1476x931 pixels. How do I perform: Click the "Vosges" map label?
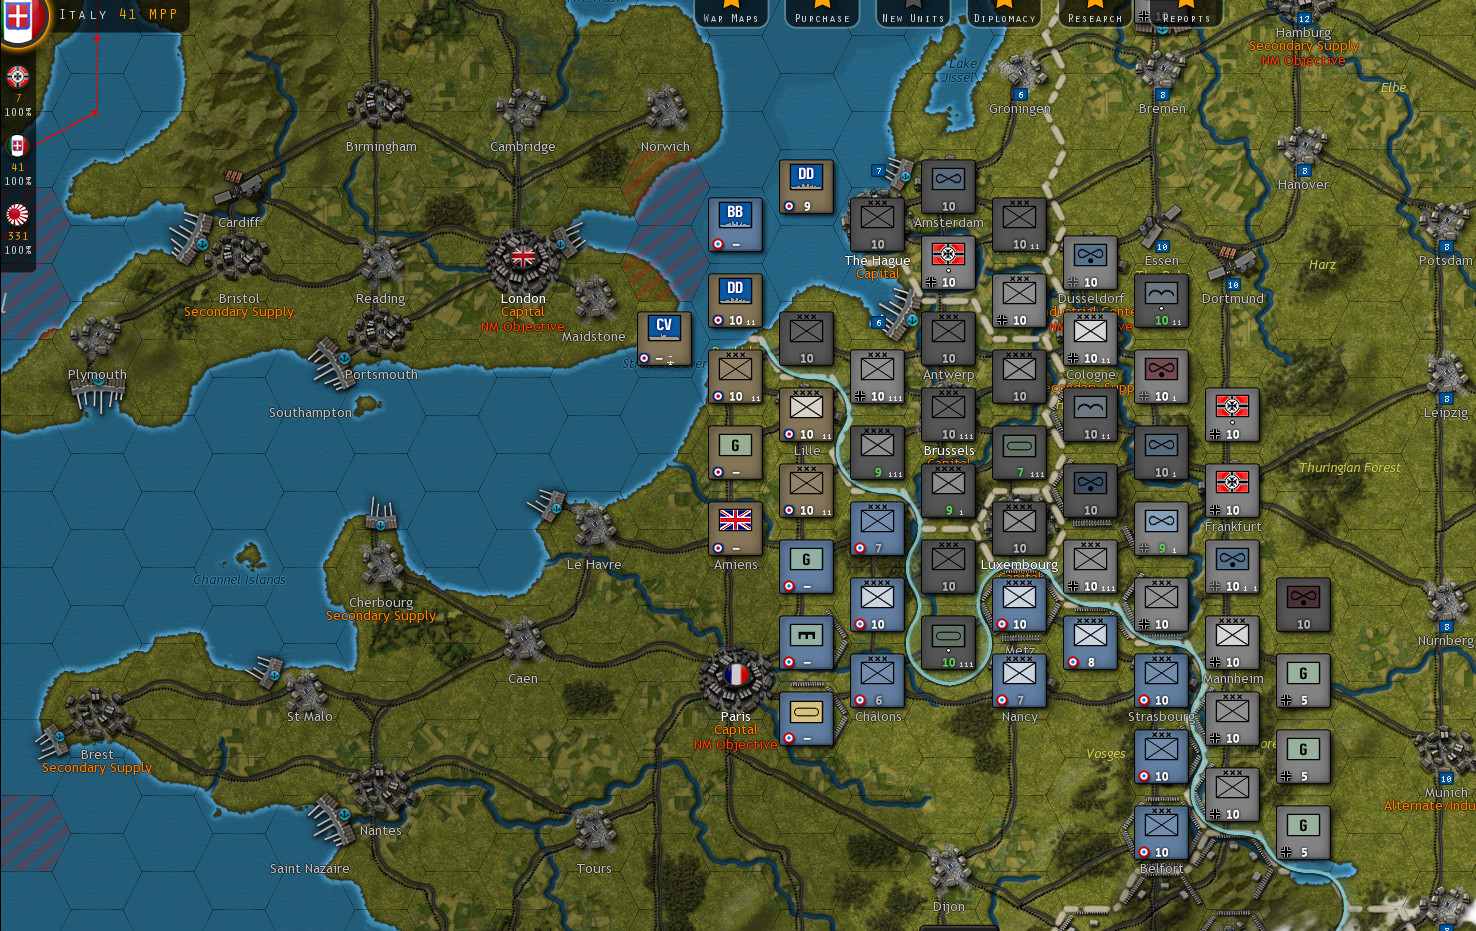(x=1105, y=753)
